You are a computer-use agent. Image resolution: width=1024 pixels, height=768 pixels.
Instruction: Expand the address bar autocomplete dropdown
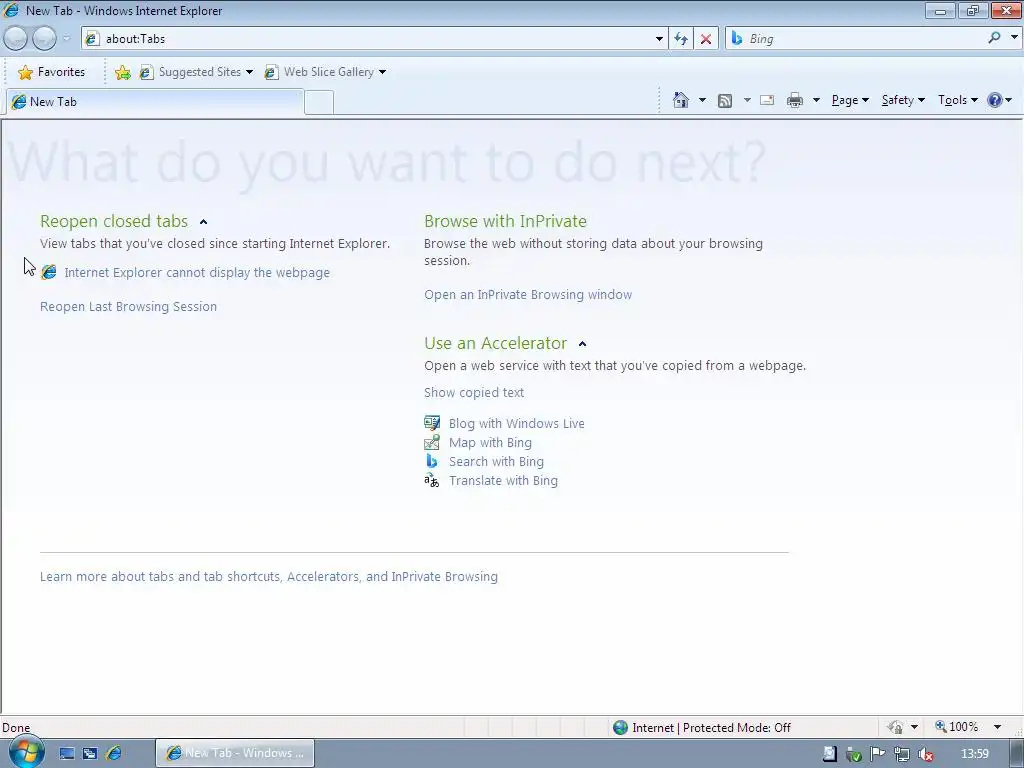659,39
